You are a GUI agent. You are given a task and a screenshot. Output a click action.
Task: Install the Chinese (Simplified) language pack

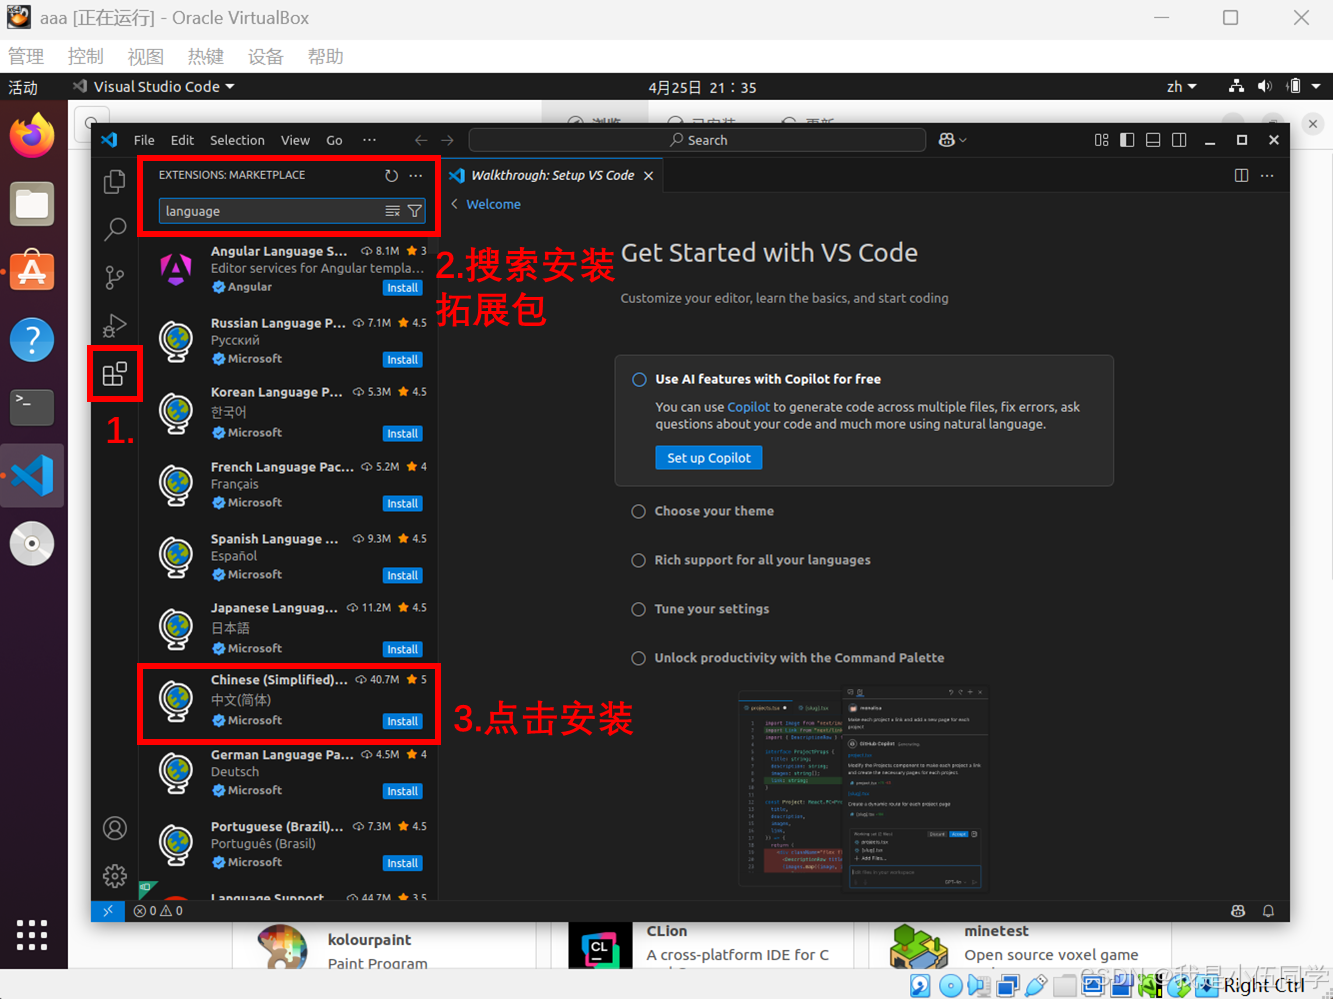pos(402,721)
